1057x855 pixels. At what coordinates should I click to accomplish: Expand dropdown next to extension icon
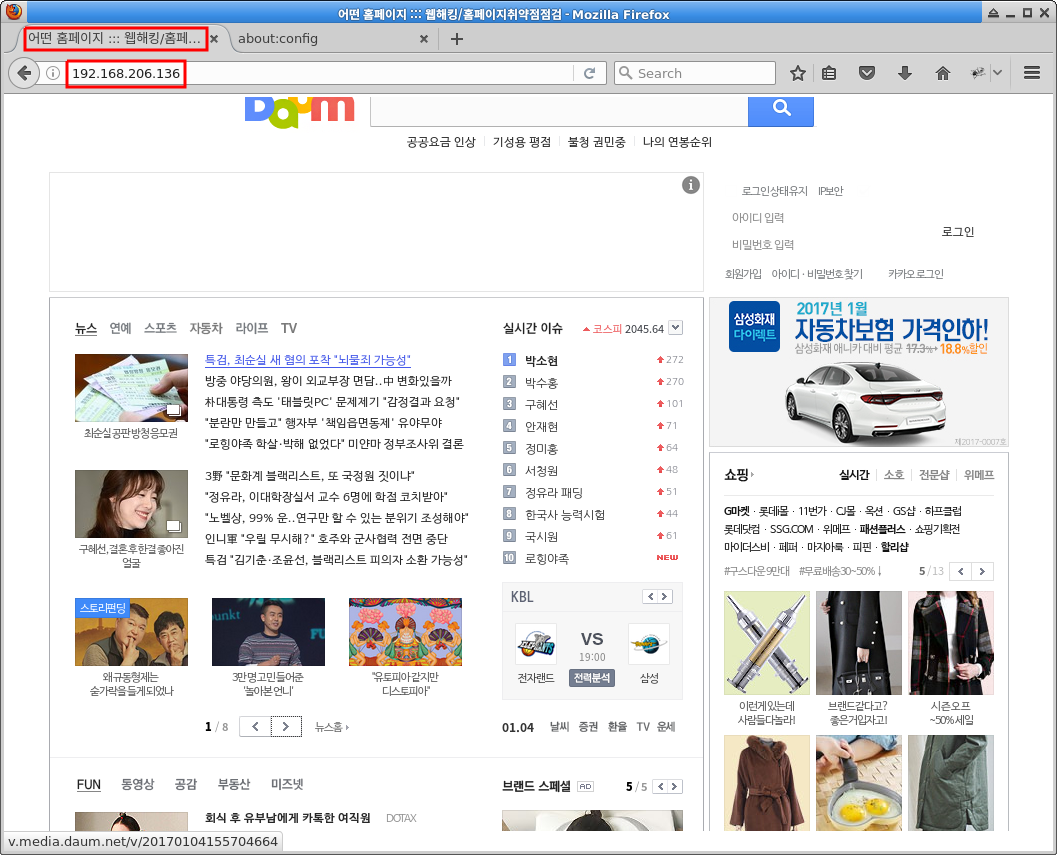[x=997, y=73]
